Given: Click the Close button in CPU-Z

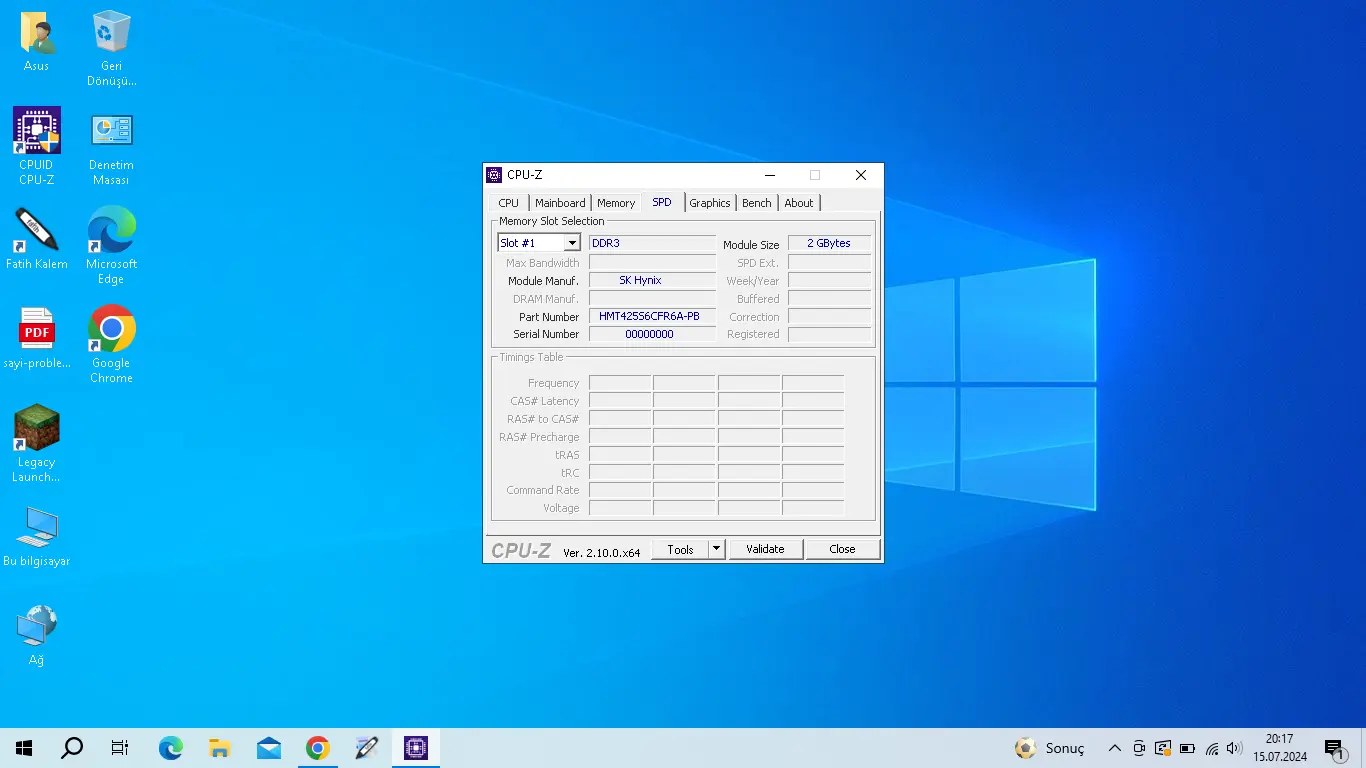Looking at the screenshot, I should (x=842, y=549).
